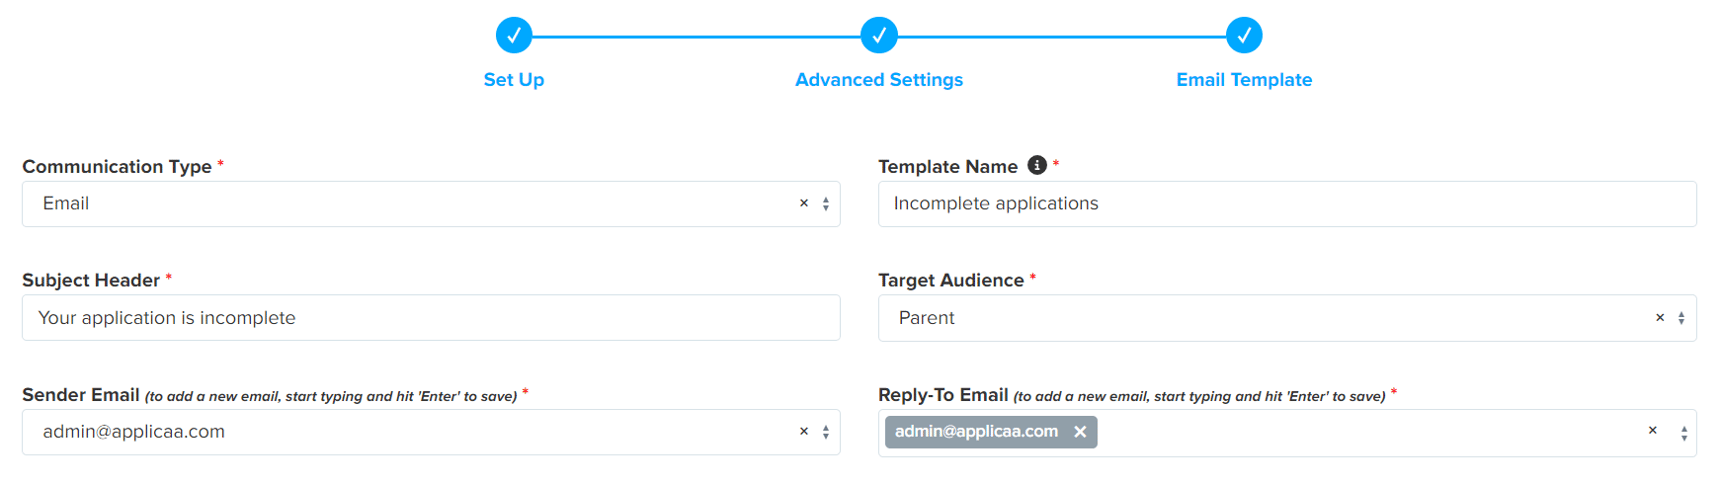Expand Sender Email dropdown arrows
The width and height of the screenshot is (1720, 485).
point(826,432)
